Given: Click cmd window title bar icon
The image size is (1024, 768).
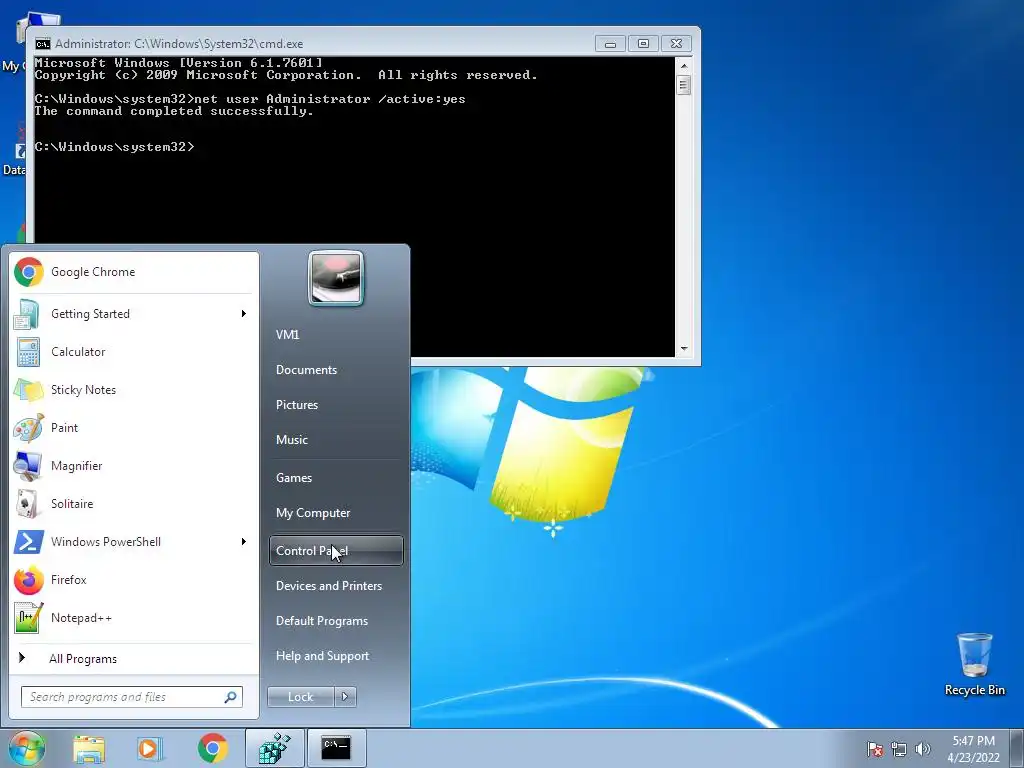Looking at the screenshot, I should (x=43, y=44).
